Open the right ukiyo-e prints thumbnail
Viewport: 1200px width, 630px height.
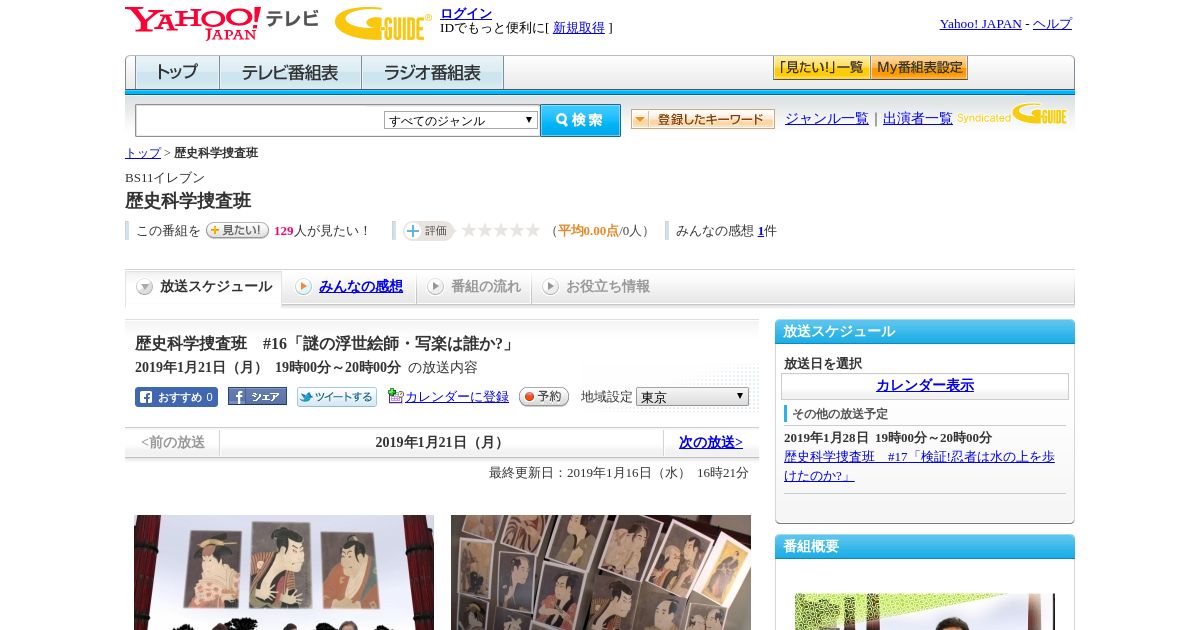[x=601, y=572]
